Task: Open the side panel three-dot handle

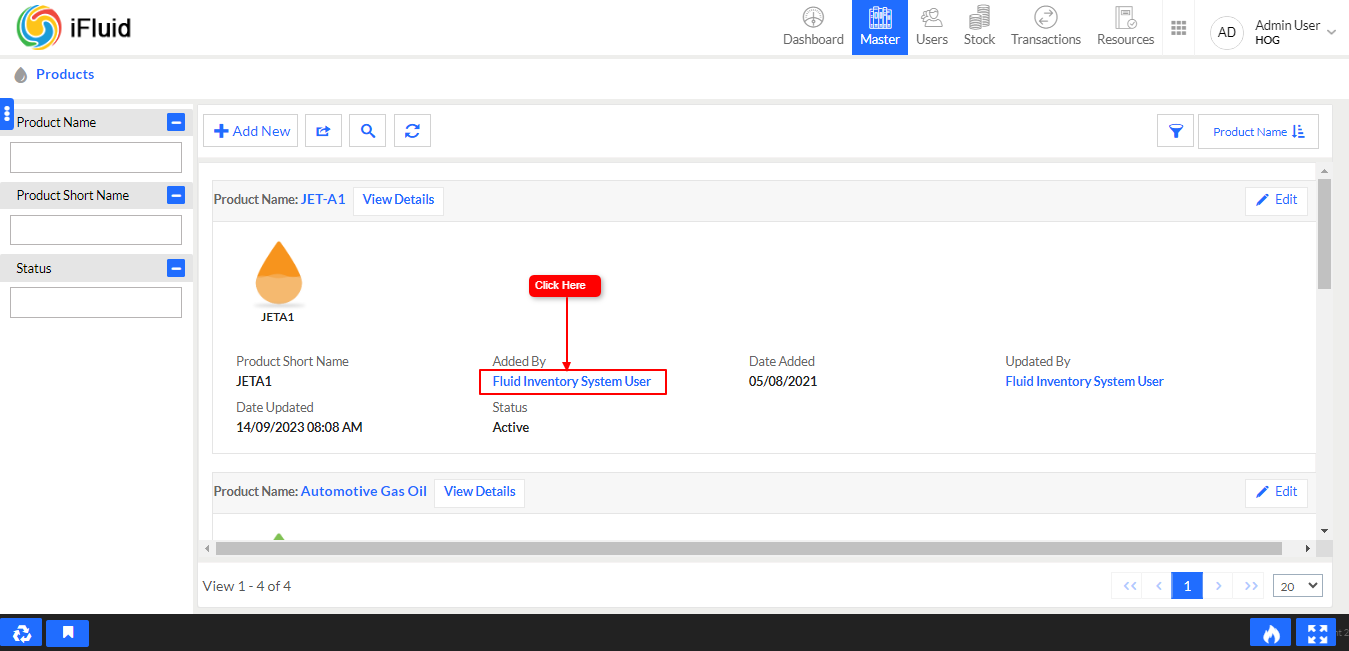Action: 6,114
